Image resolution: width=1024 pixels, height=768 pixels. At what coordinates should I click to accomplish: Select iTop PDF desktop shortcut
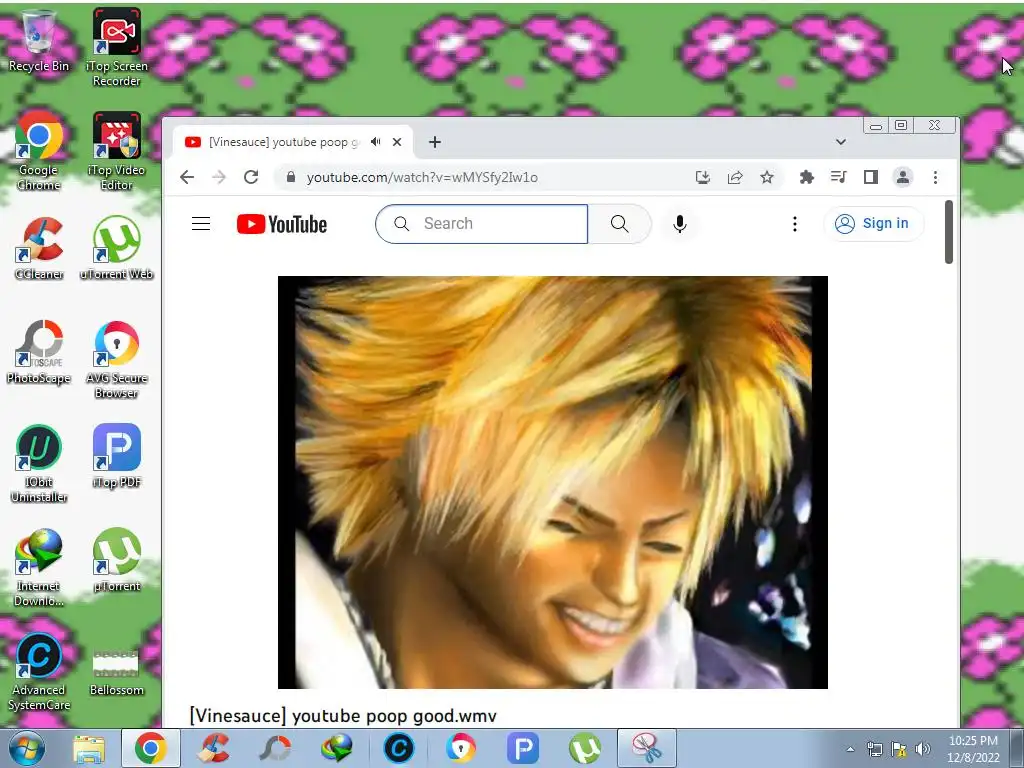coord(116,456)
